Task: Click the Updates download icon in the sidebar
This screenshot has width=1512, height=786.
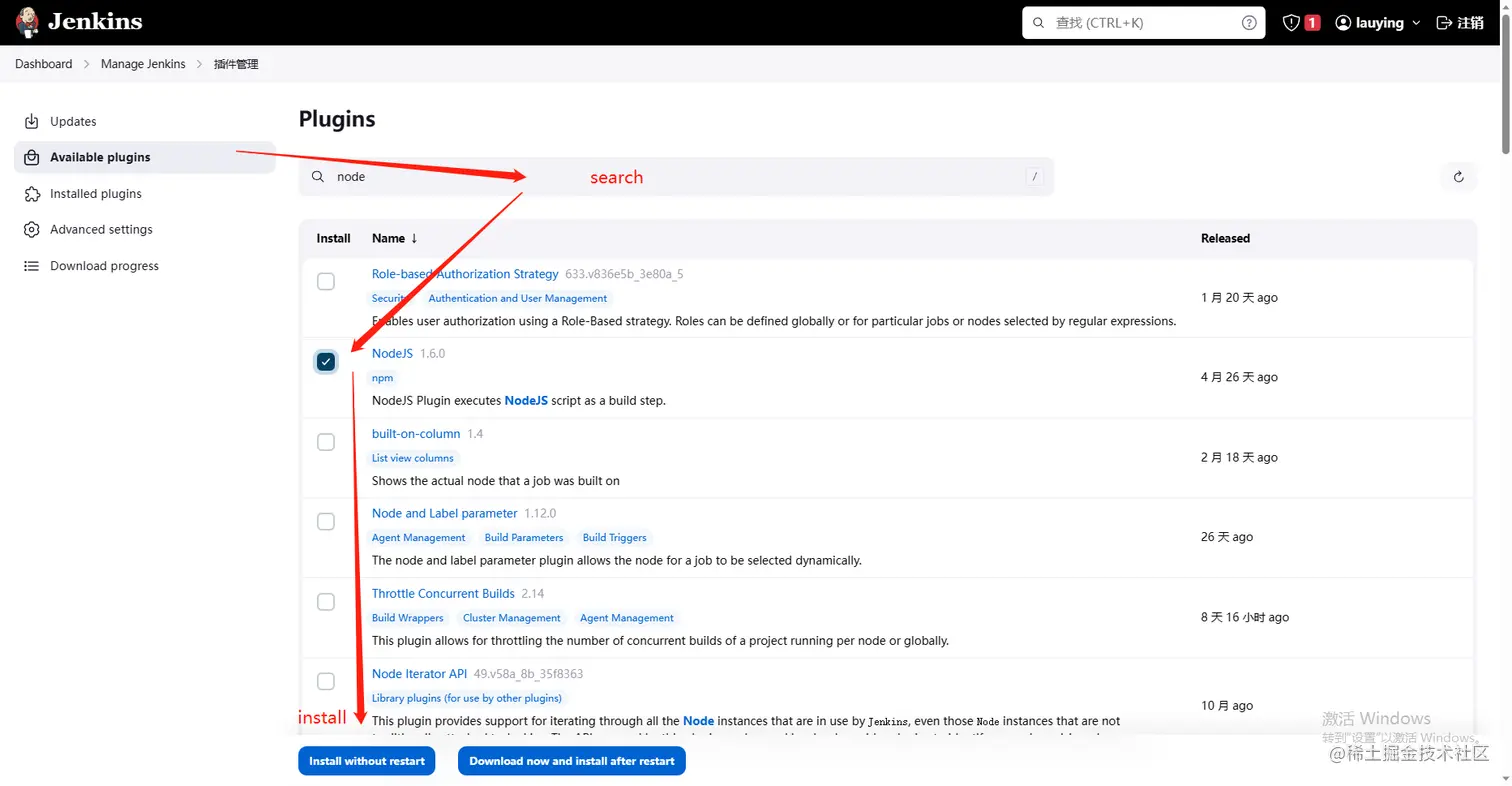Action: pyautogui.click(x=32, y=121)
